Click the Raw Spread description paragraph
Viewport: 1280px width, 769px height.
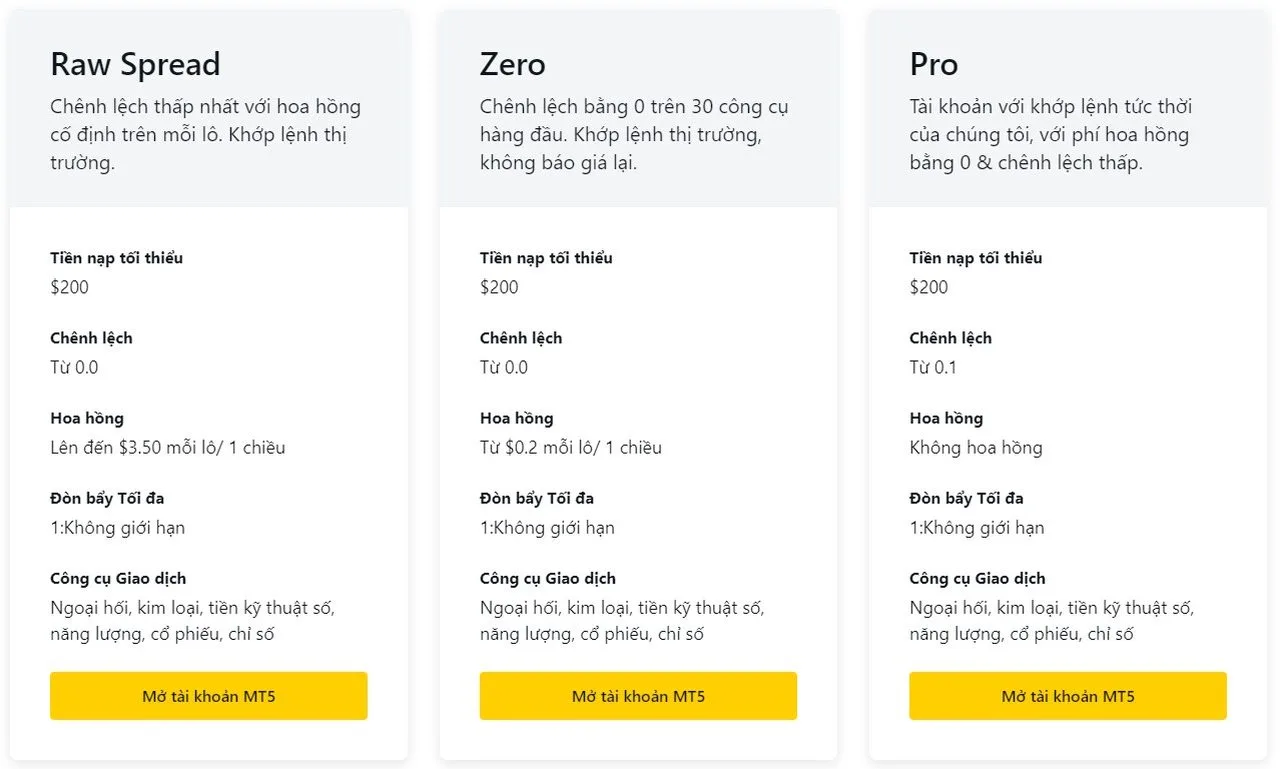tap(205, 134)
